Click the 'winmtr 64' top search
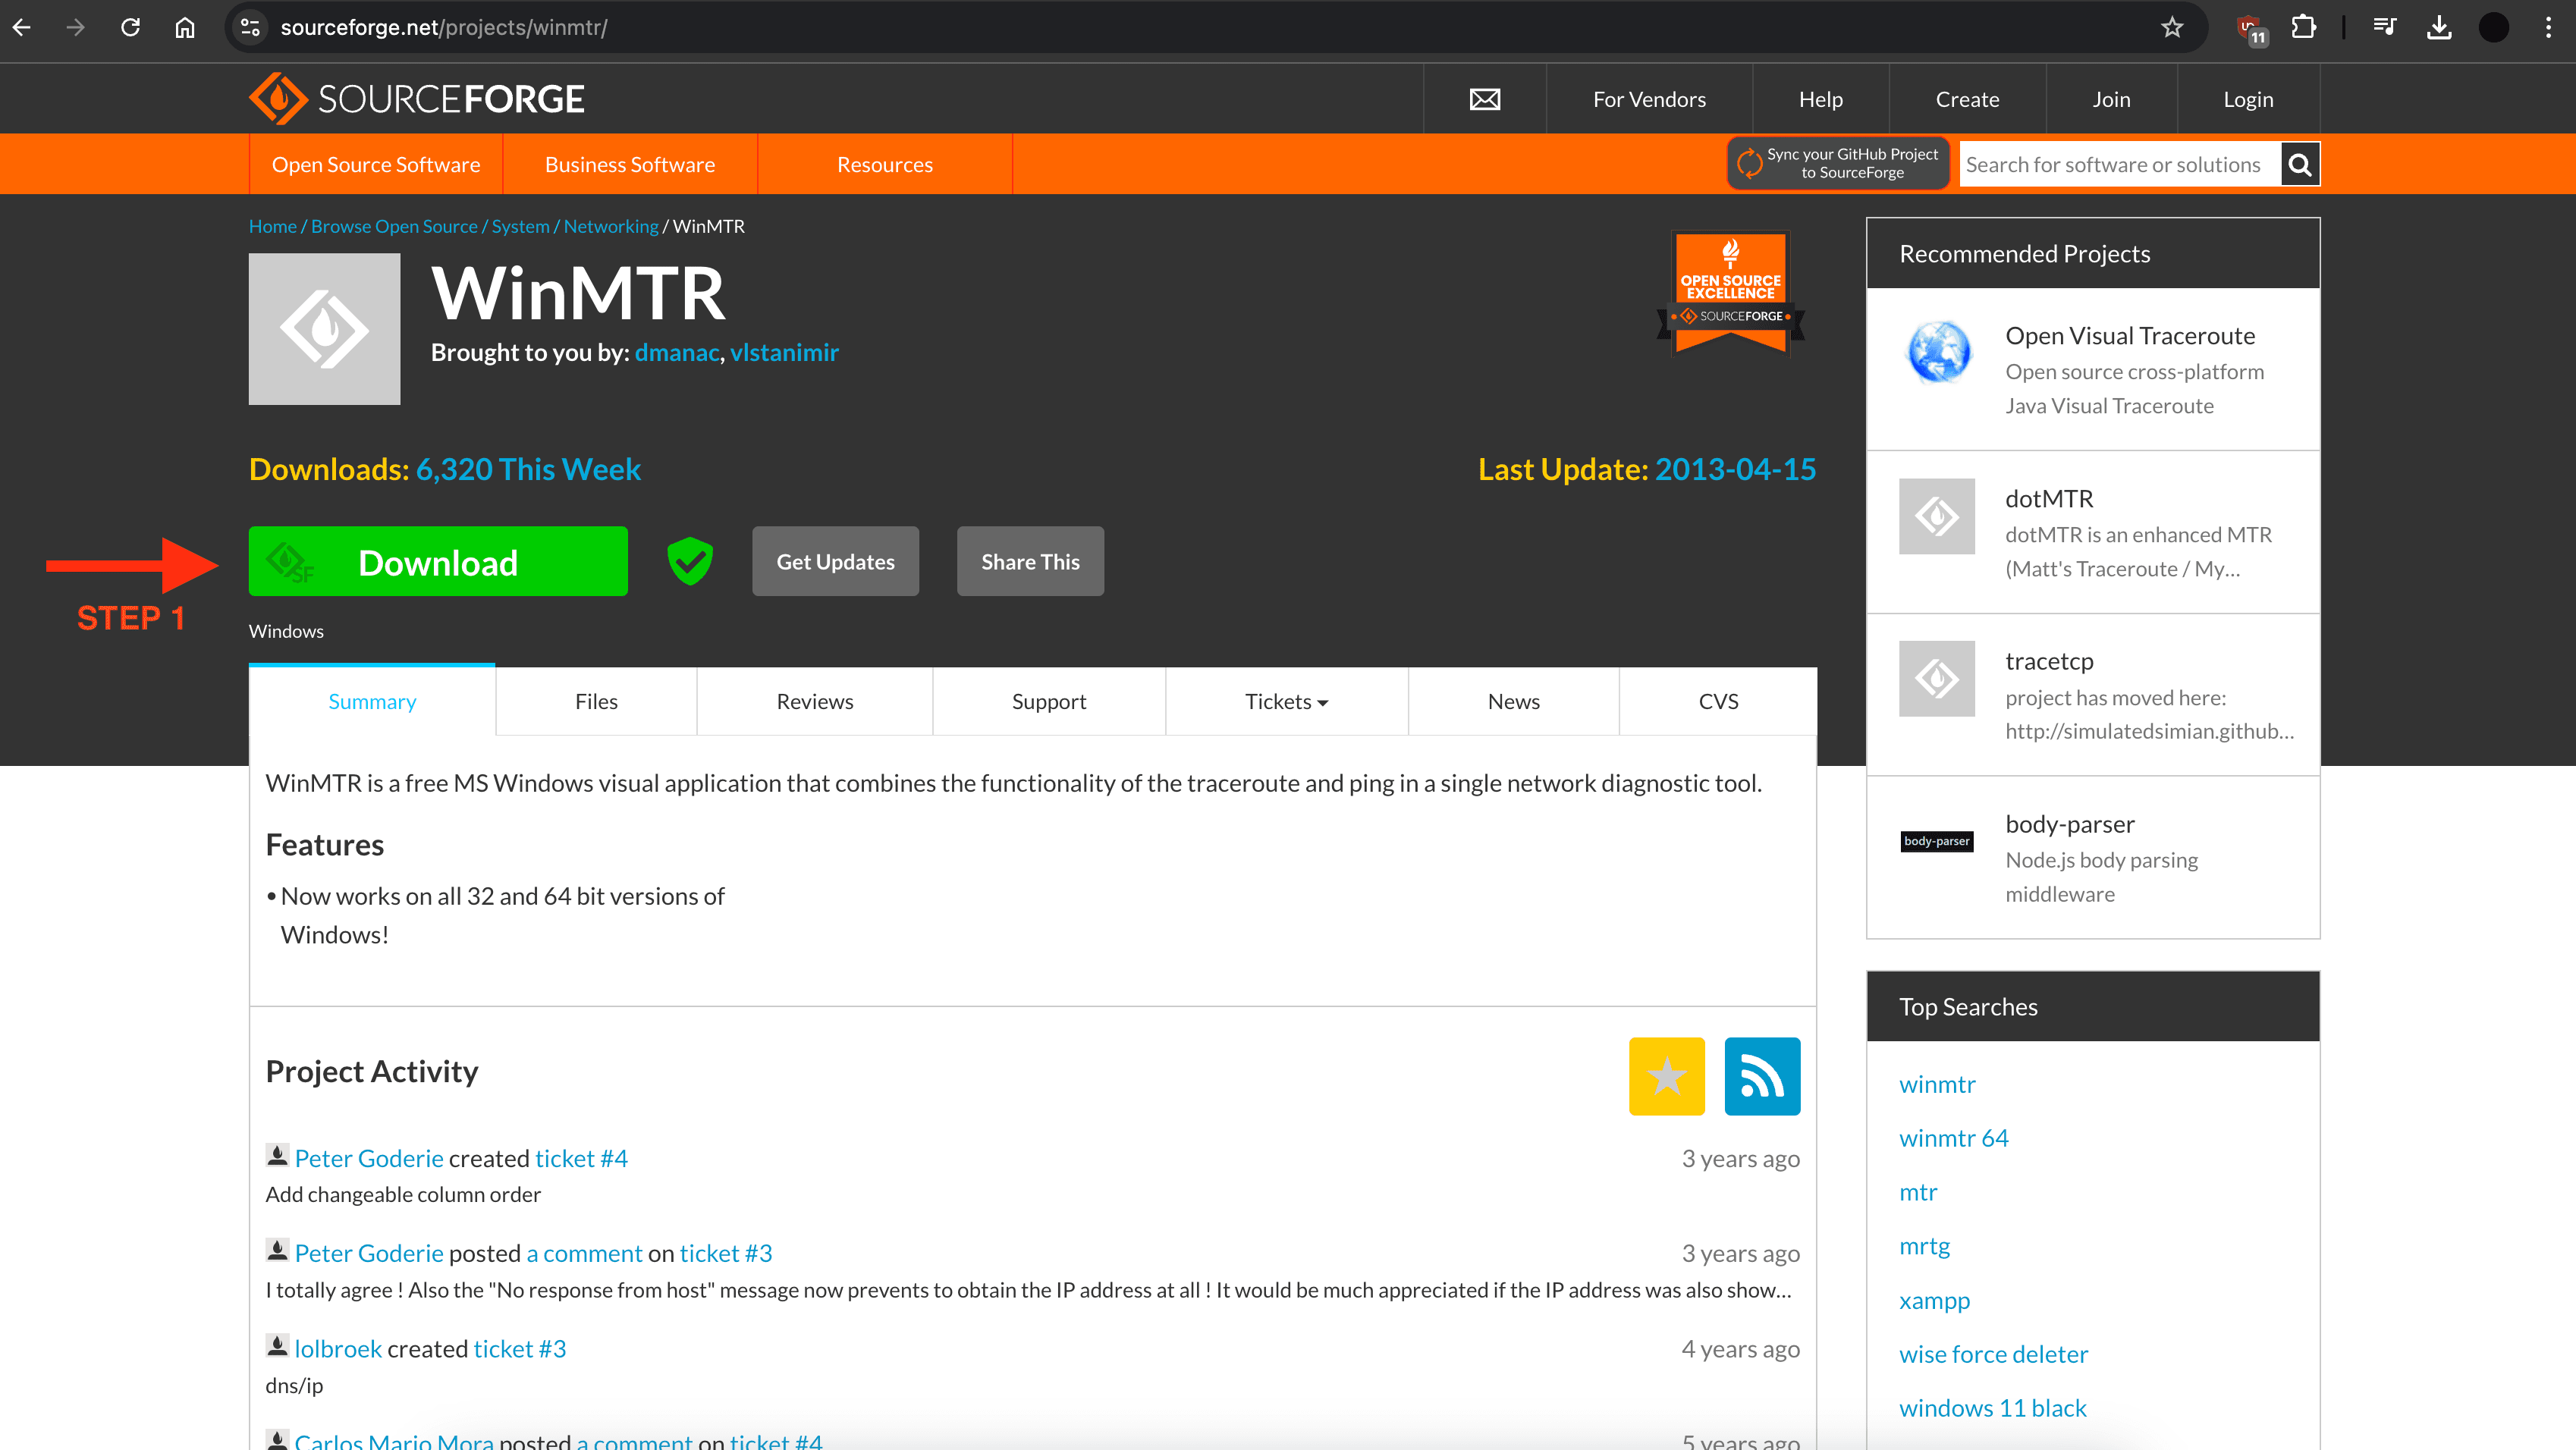2576x1450 pixels. pyautogui.click(x=1953, y=1138)
